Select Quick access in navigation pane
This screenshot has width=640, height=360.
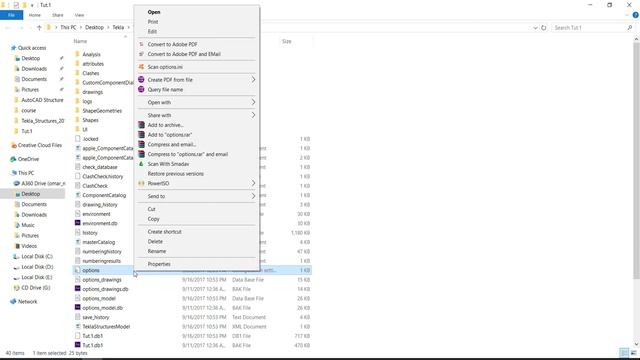[x=32, y=48]
